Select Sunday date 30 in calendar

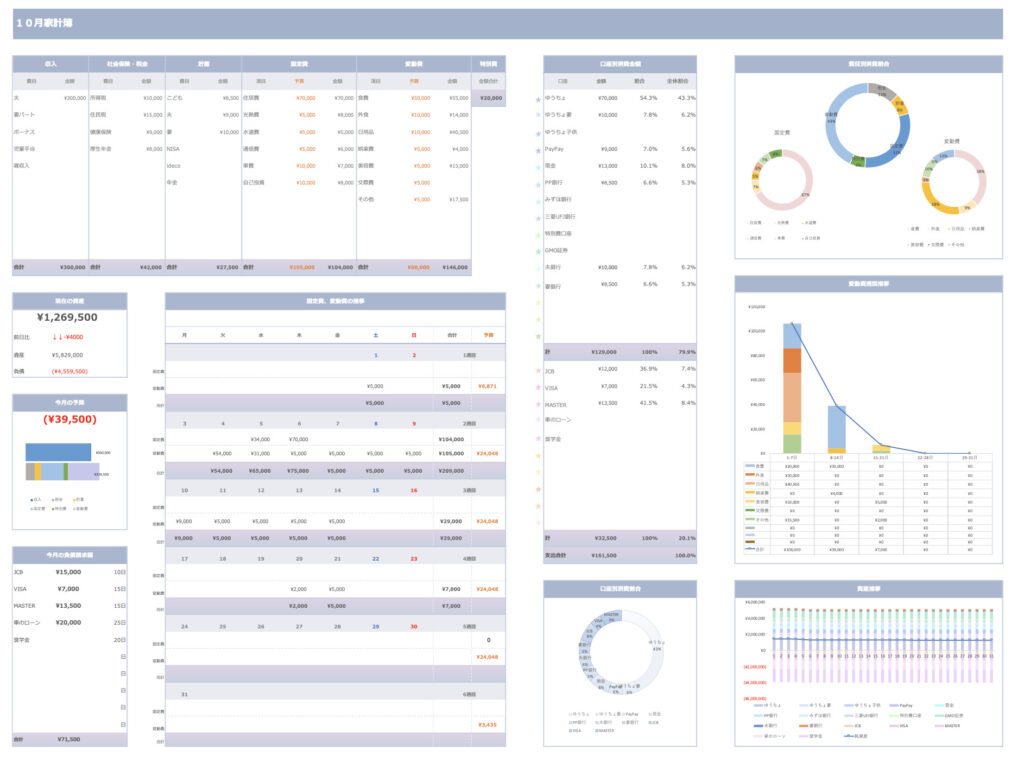pos(413,626)
